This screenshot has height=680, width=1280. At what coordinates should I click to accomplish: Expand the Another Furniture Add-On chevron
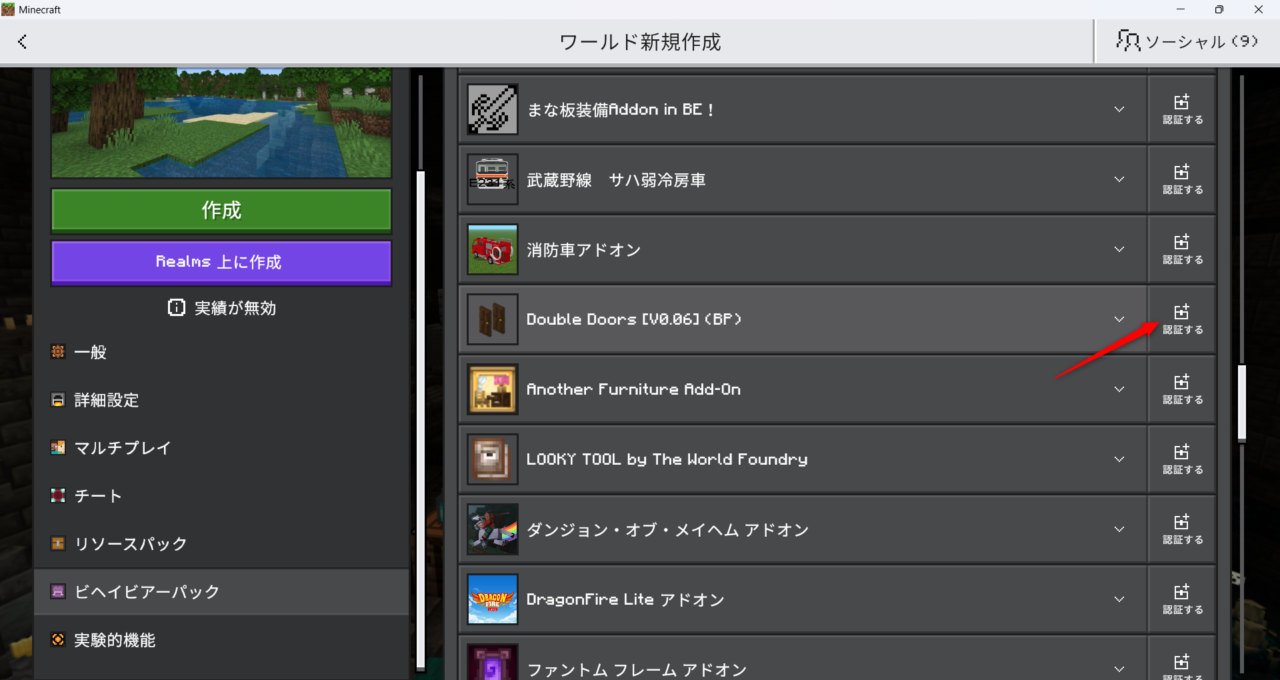1119,390
